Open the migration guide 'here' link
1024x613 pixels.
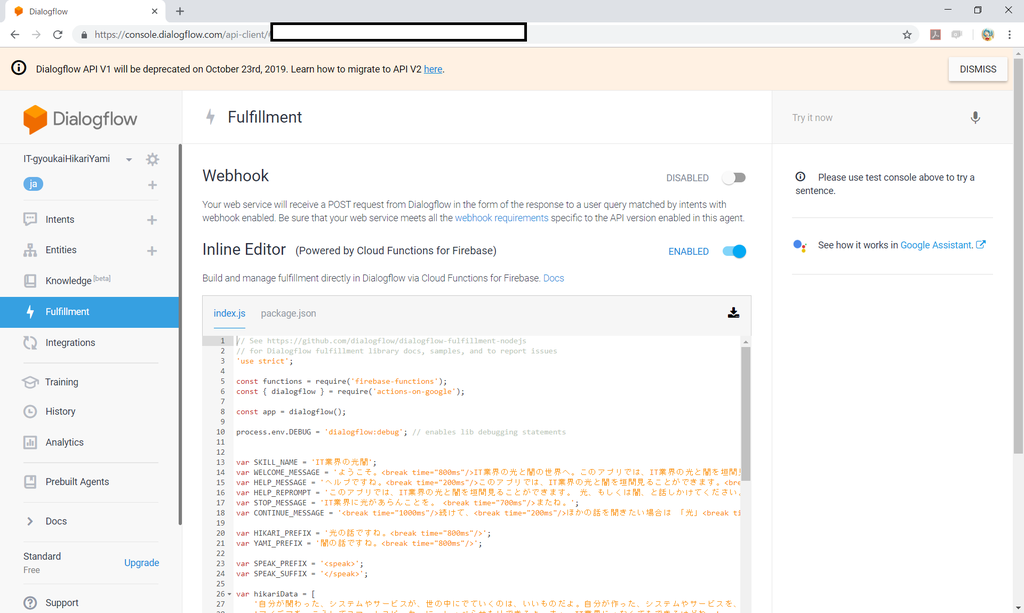(433, 69)
